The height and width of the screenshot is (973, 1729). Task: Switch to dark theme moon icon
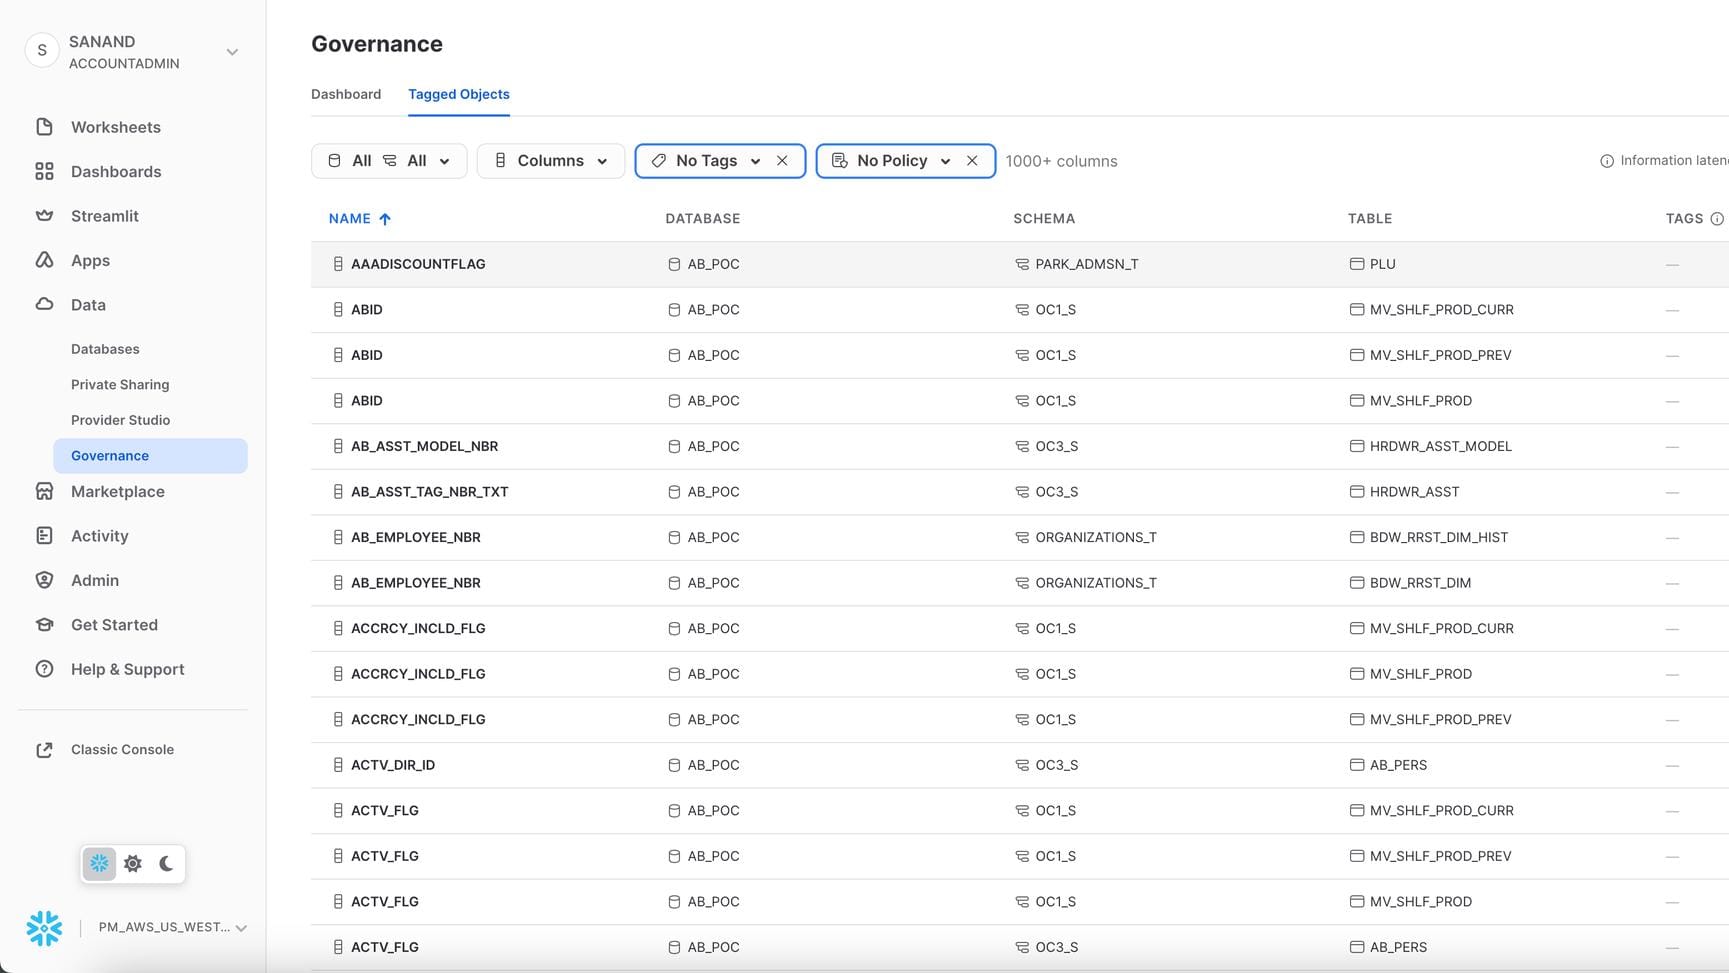[166, 863]
